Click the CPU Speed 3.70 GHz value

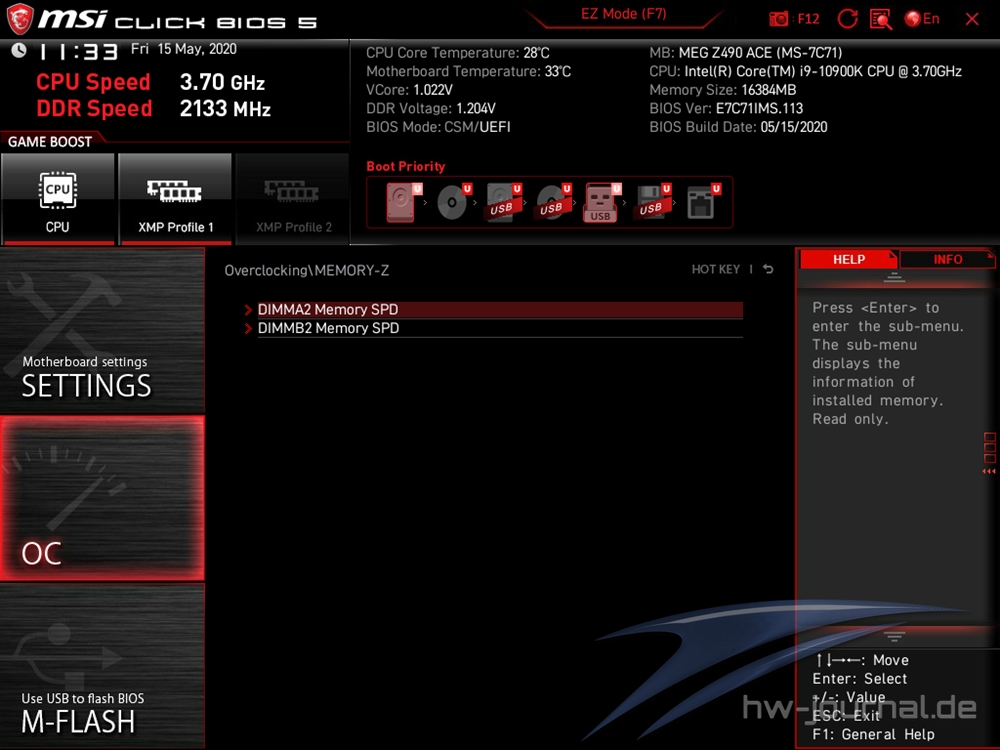click(222, 82)
